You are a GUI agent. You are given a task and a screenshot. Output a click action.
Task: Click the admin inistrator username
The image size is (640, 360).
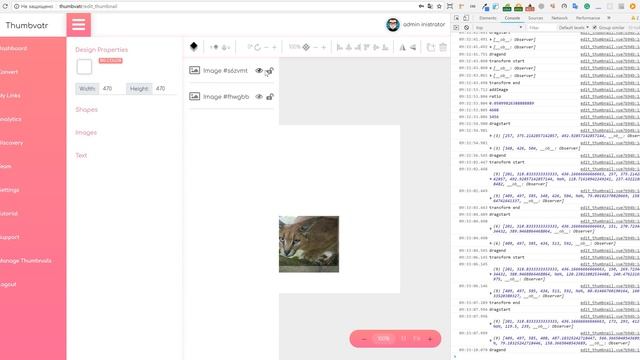(424, 24)
